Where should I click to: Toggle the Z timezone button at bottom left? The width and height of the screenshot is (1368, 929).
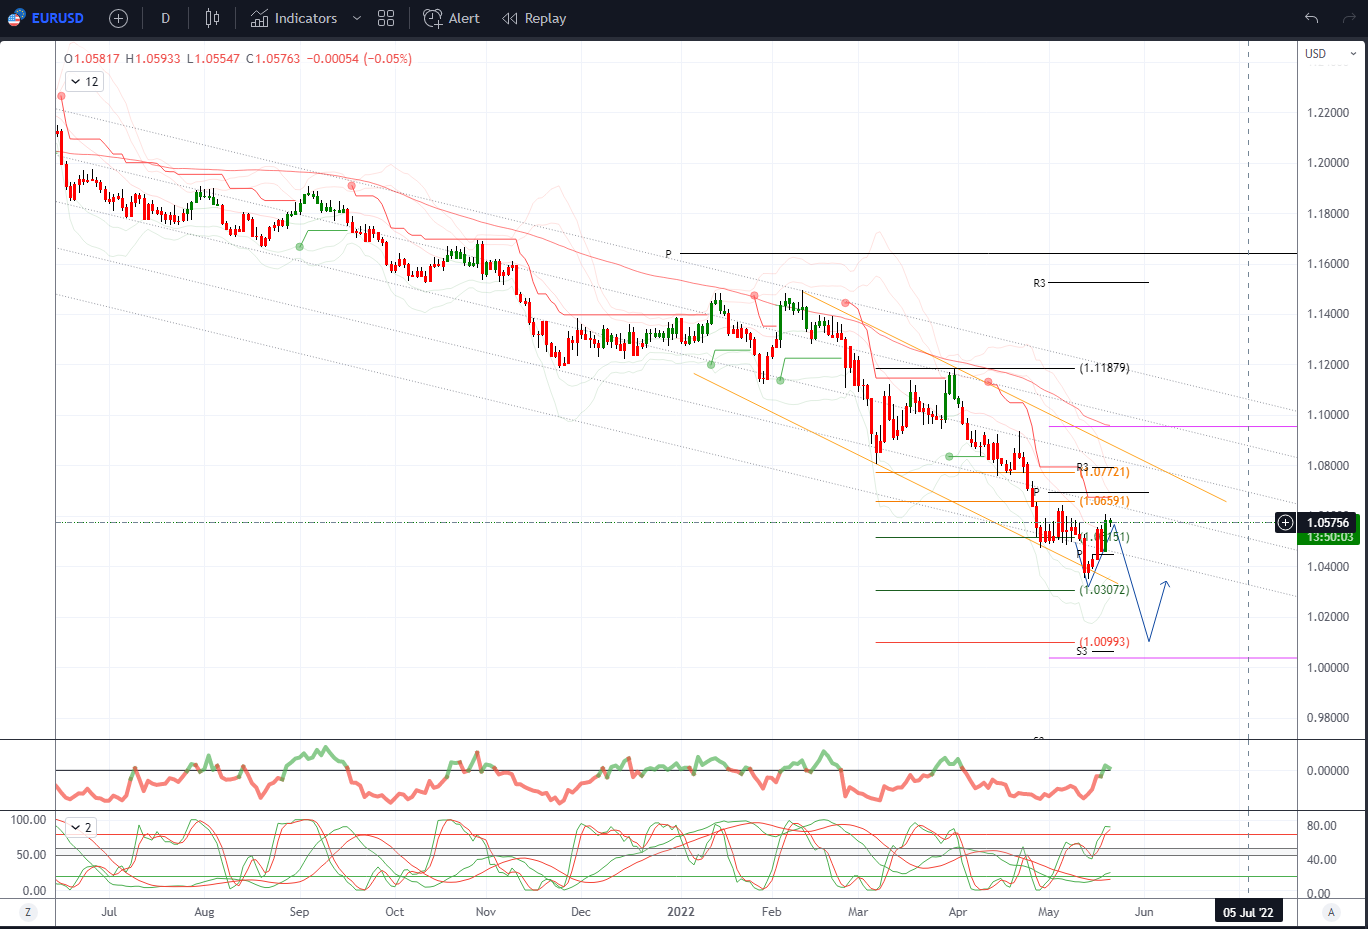coord(27,912)
